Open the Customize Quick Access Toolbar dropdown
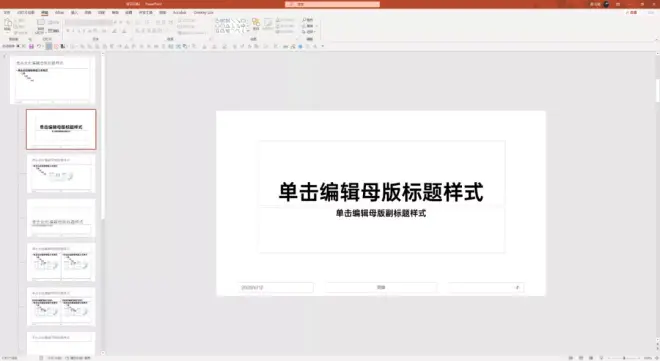 pos(323,46)
